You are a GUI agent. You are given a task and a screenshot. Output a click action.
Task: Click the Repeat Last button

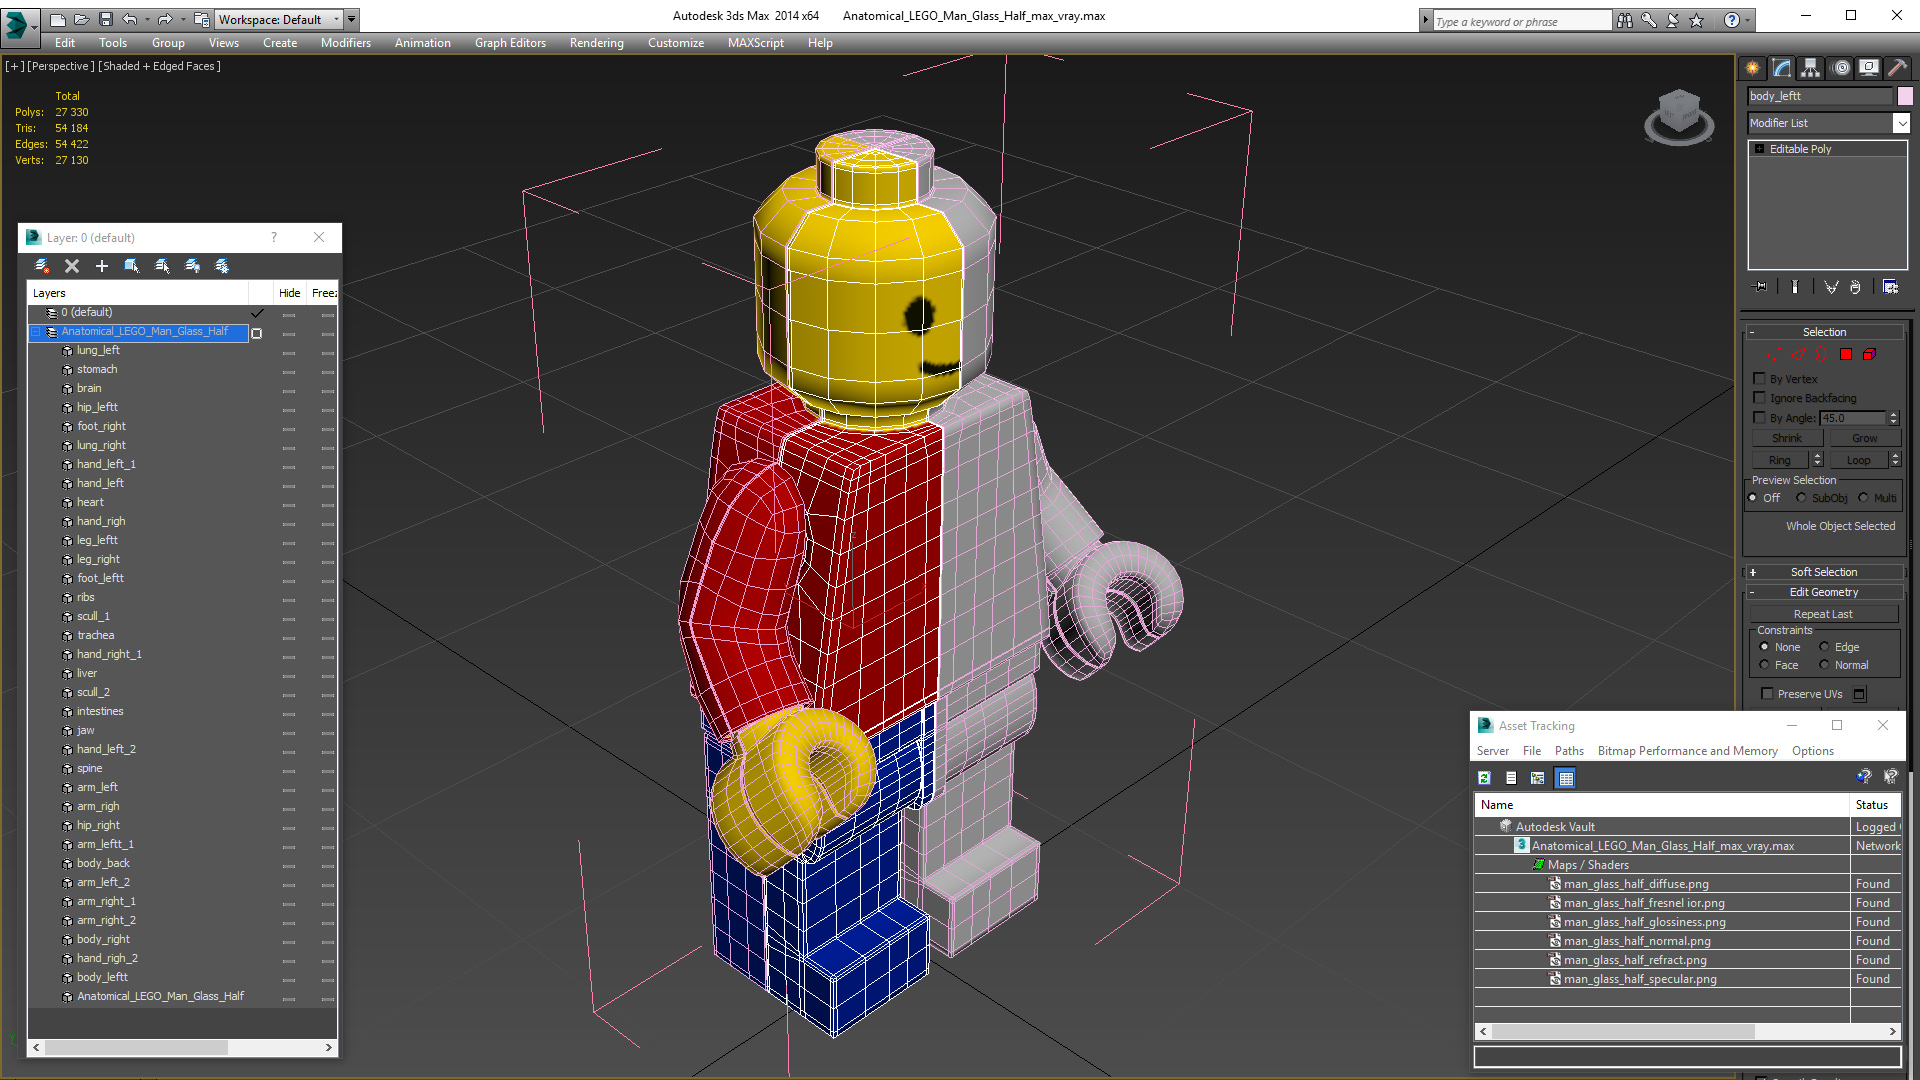[1823, 614]
